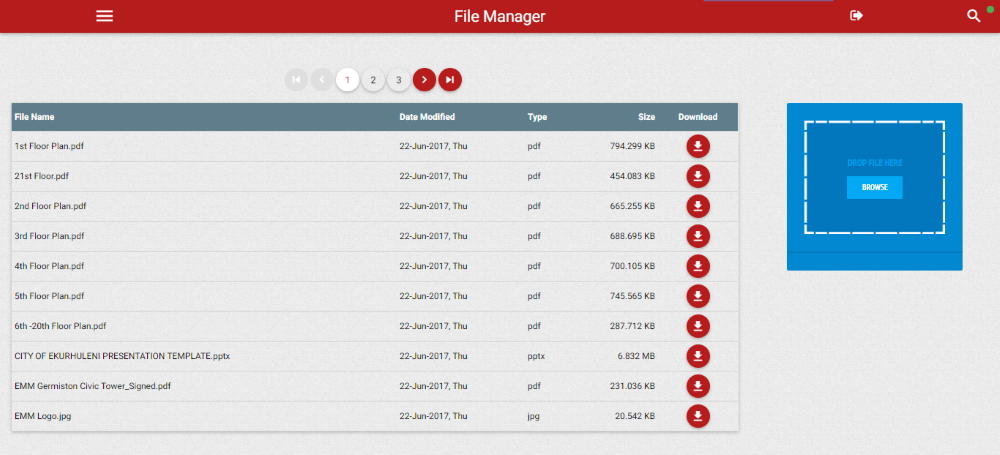1000x455 pixels.
Task: Sort files by the Date Modified column
Action: pos(427,117)
